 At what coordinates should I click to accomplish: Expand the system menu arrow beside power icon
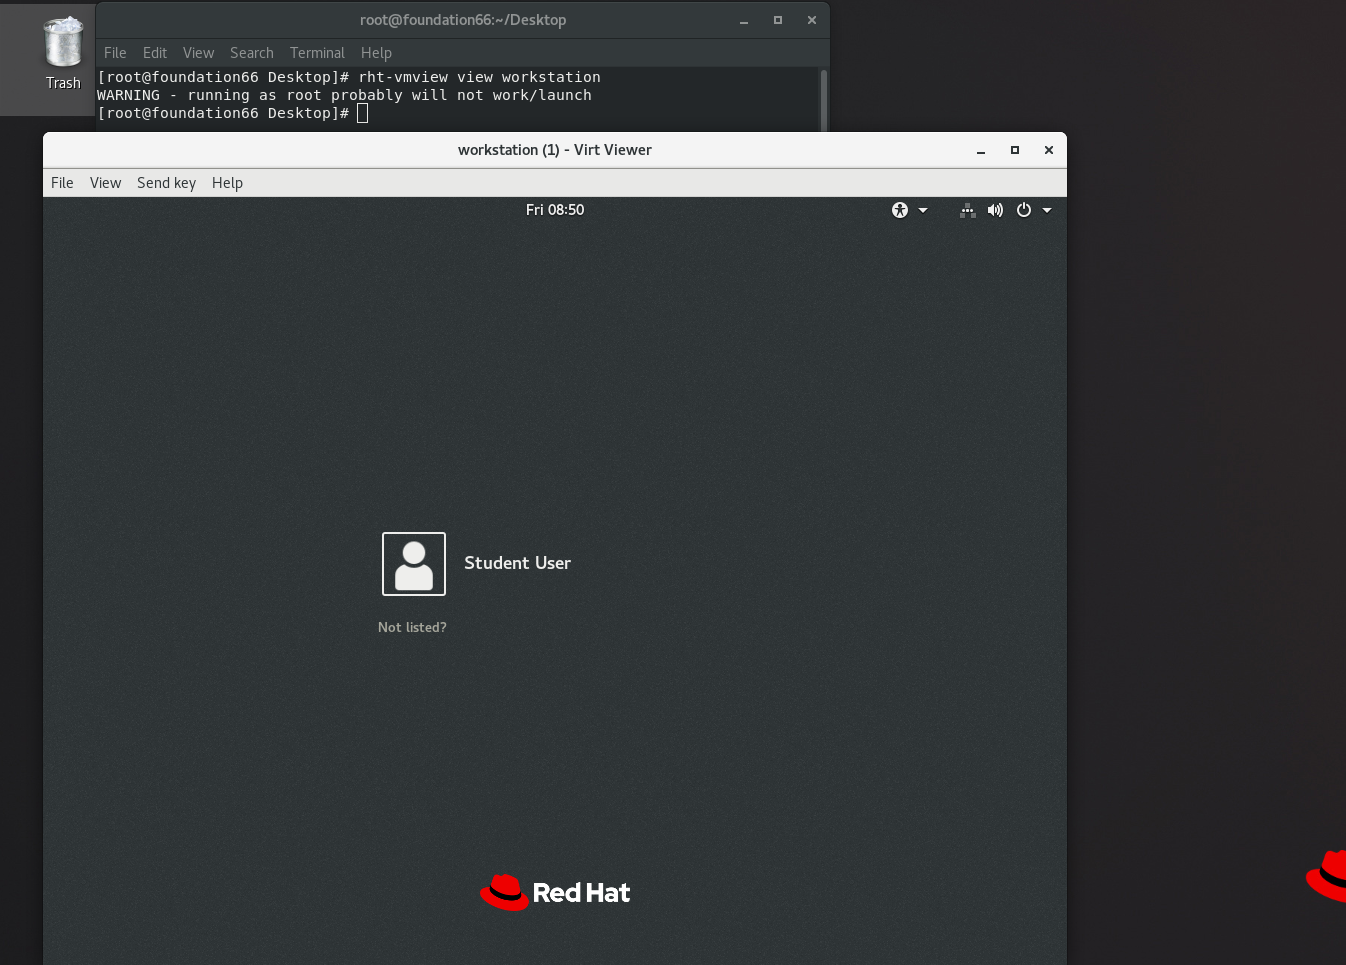click(1047, 210)
